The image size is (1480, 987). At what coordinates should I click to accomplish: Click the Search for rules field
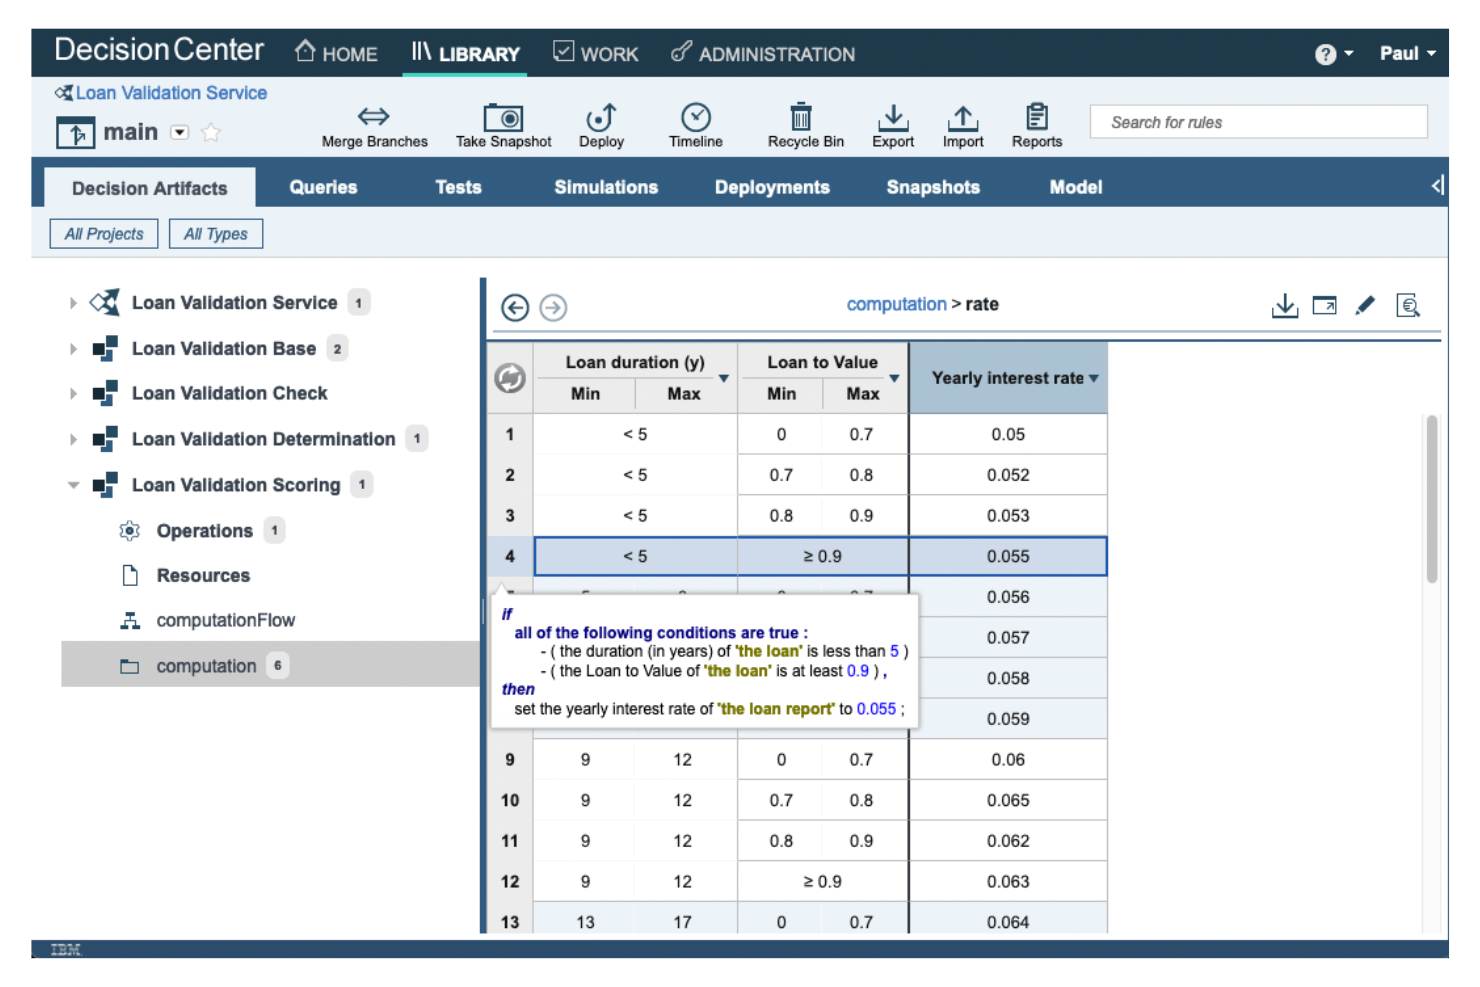click(1258, 122)
